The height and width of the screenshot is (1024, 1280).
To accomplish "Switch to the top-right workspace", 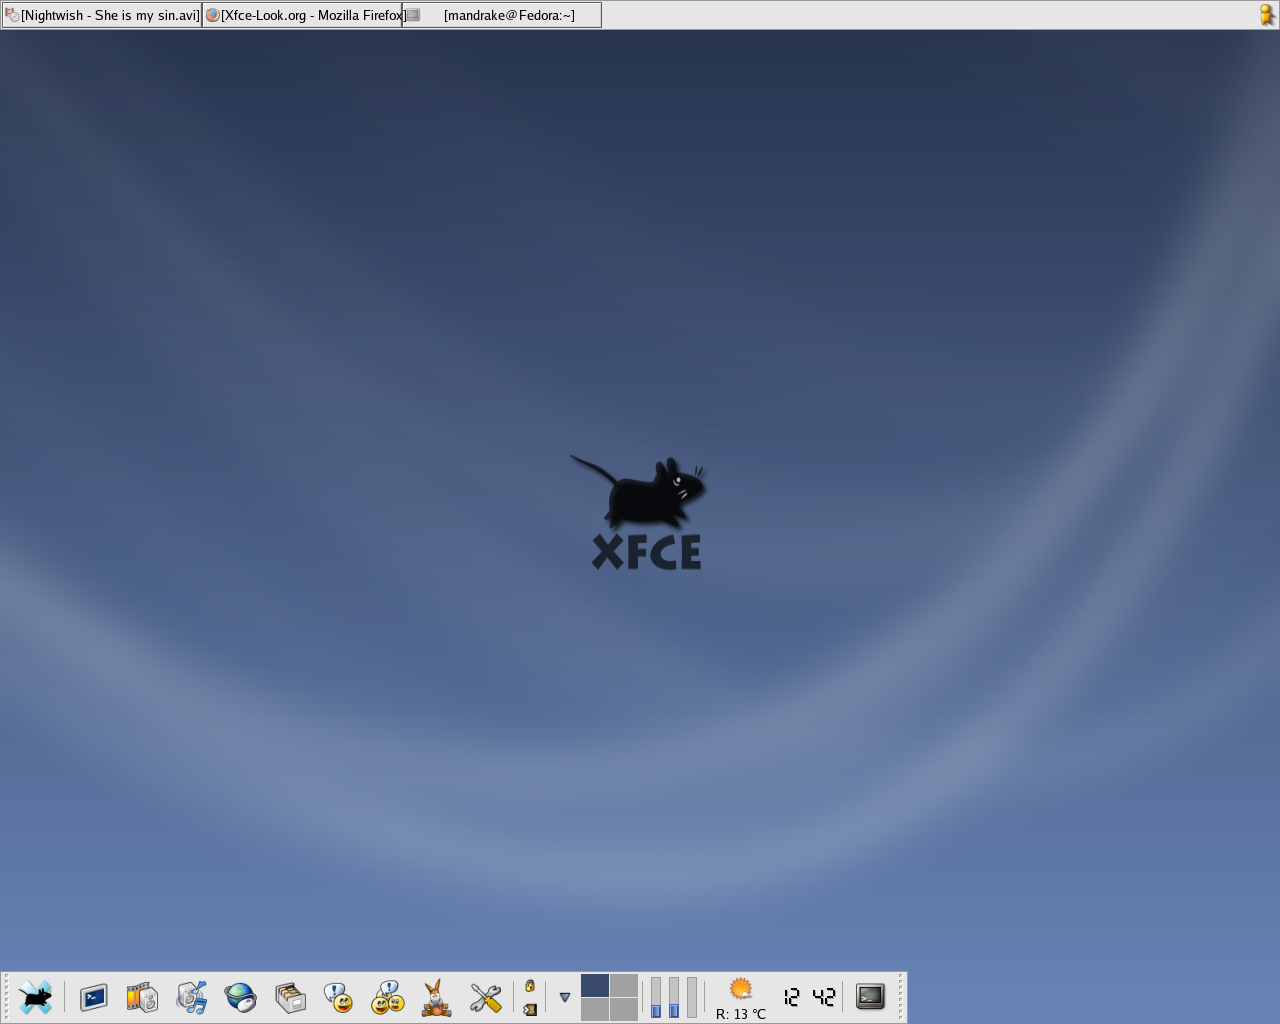I will [624, 986].
